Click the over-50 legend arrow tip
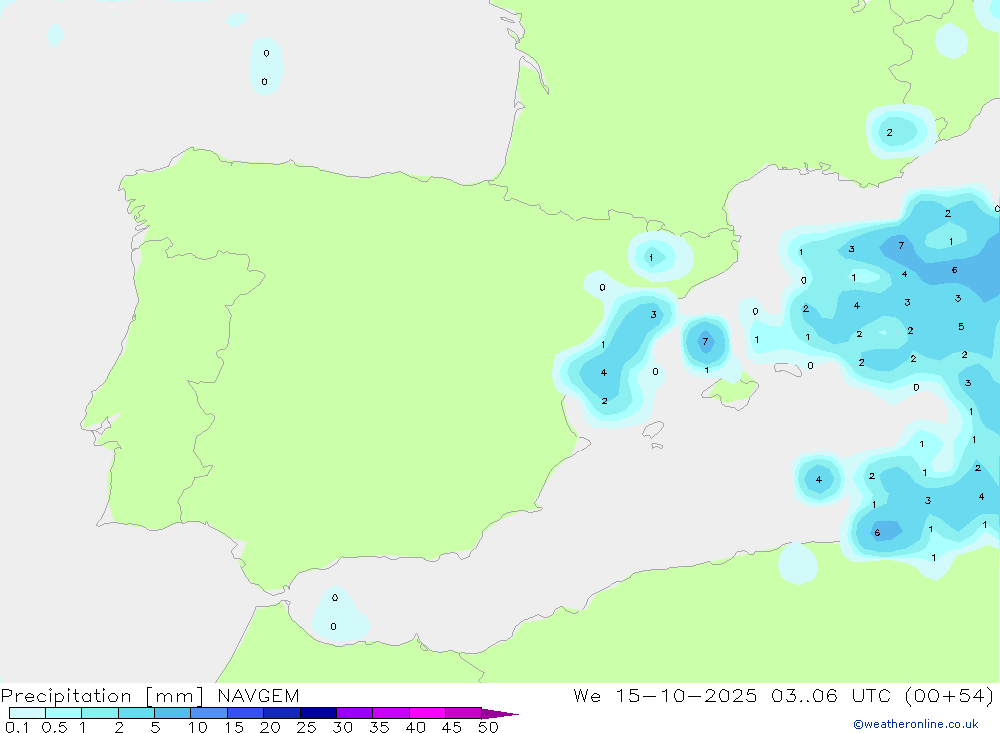 coord(500,713)
